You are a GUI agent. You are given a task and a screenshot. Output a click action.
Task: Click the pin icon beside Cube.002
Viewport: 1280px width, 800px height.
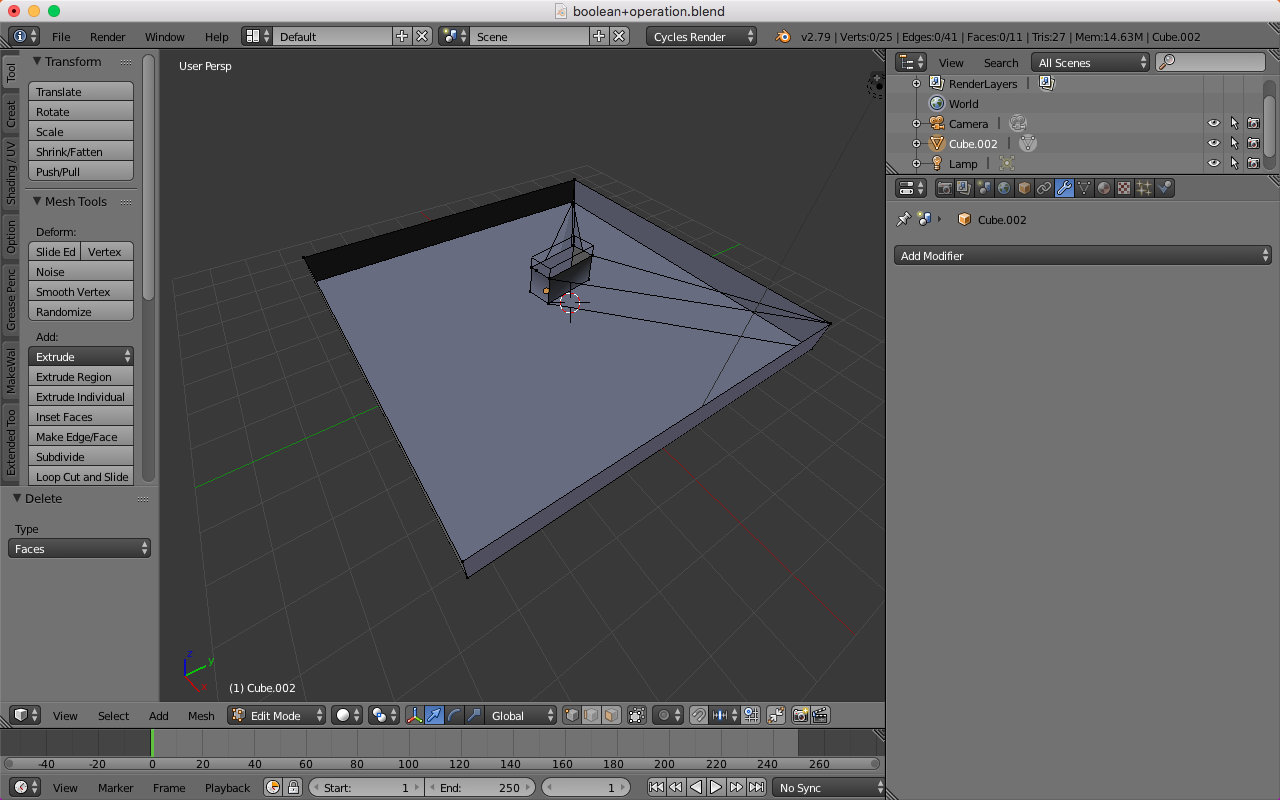[x=903, y=219]
